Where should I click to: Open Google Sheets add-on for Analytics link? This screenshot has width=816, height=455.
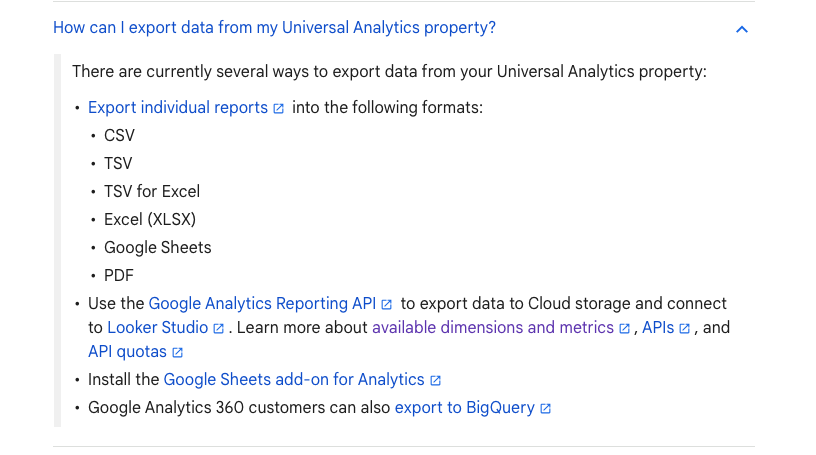294,380
